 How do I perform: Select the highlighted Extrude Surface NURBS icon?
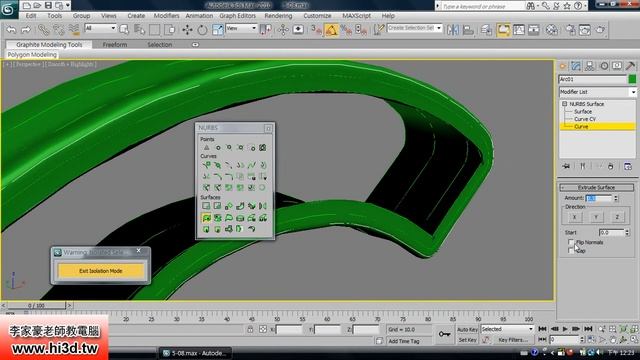[207, 218]
